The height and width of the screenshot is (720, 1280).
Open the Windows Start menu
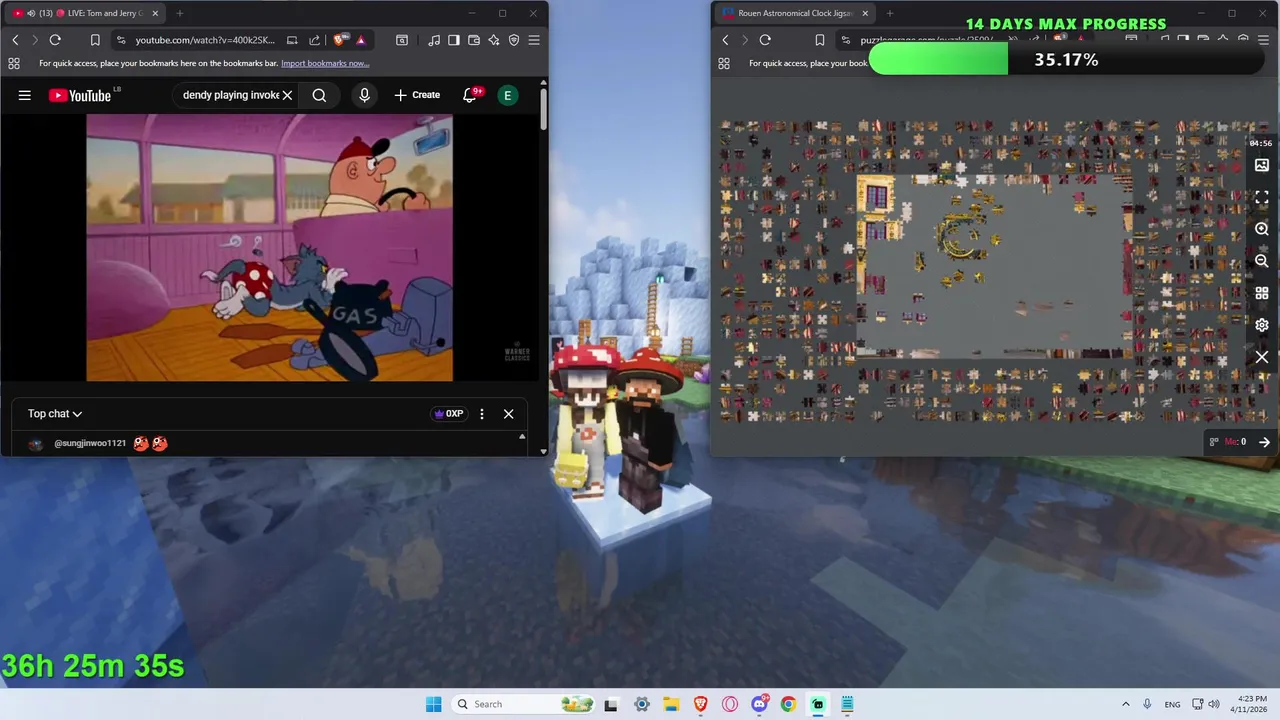pyautogui.click(x=433, y=704)
